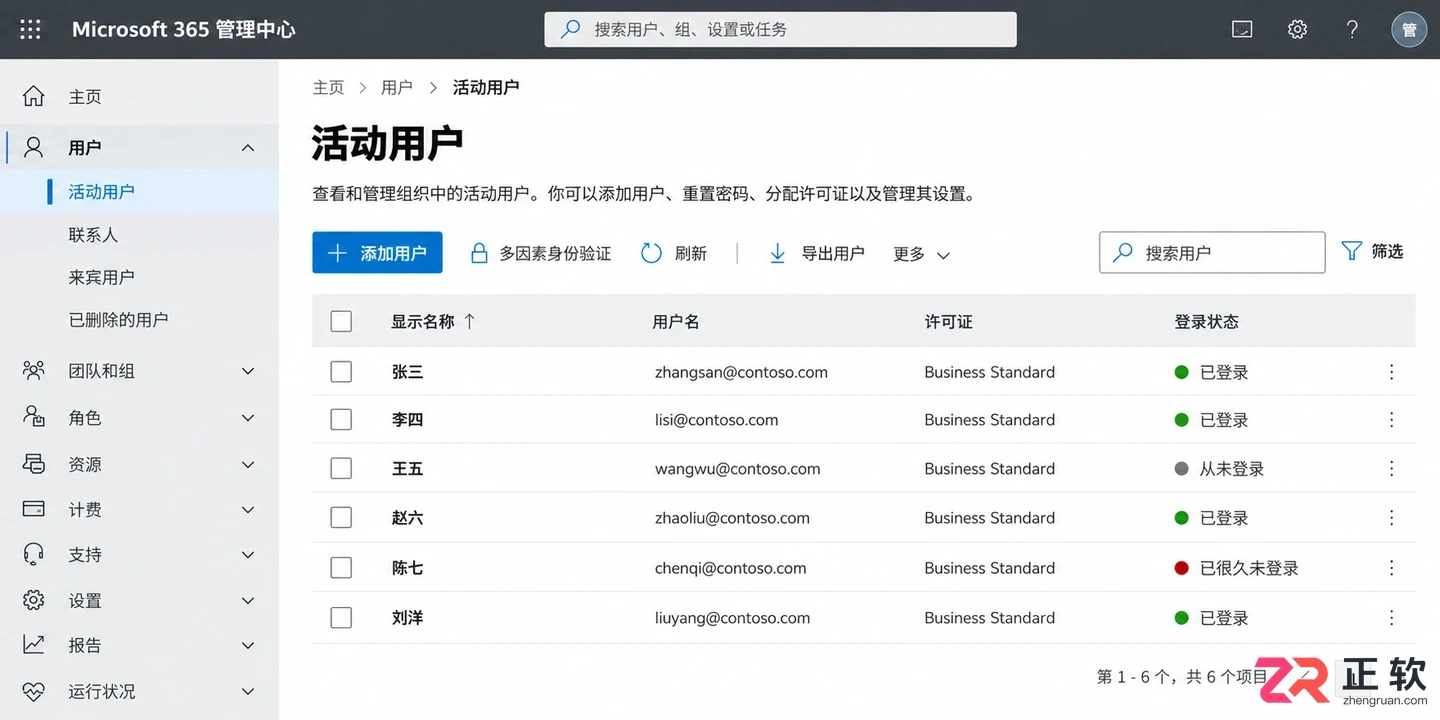Open 联系人 in the sidebar
This screenshot has height=720, width=1440.
93,235
